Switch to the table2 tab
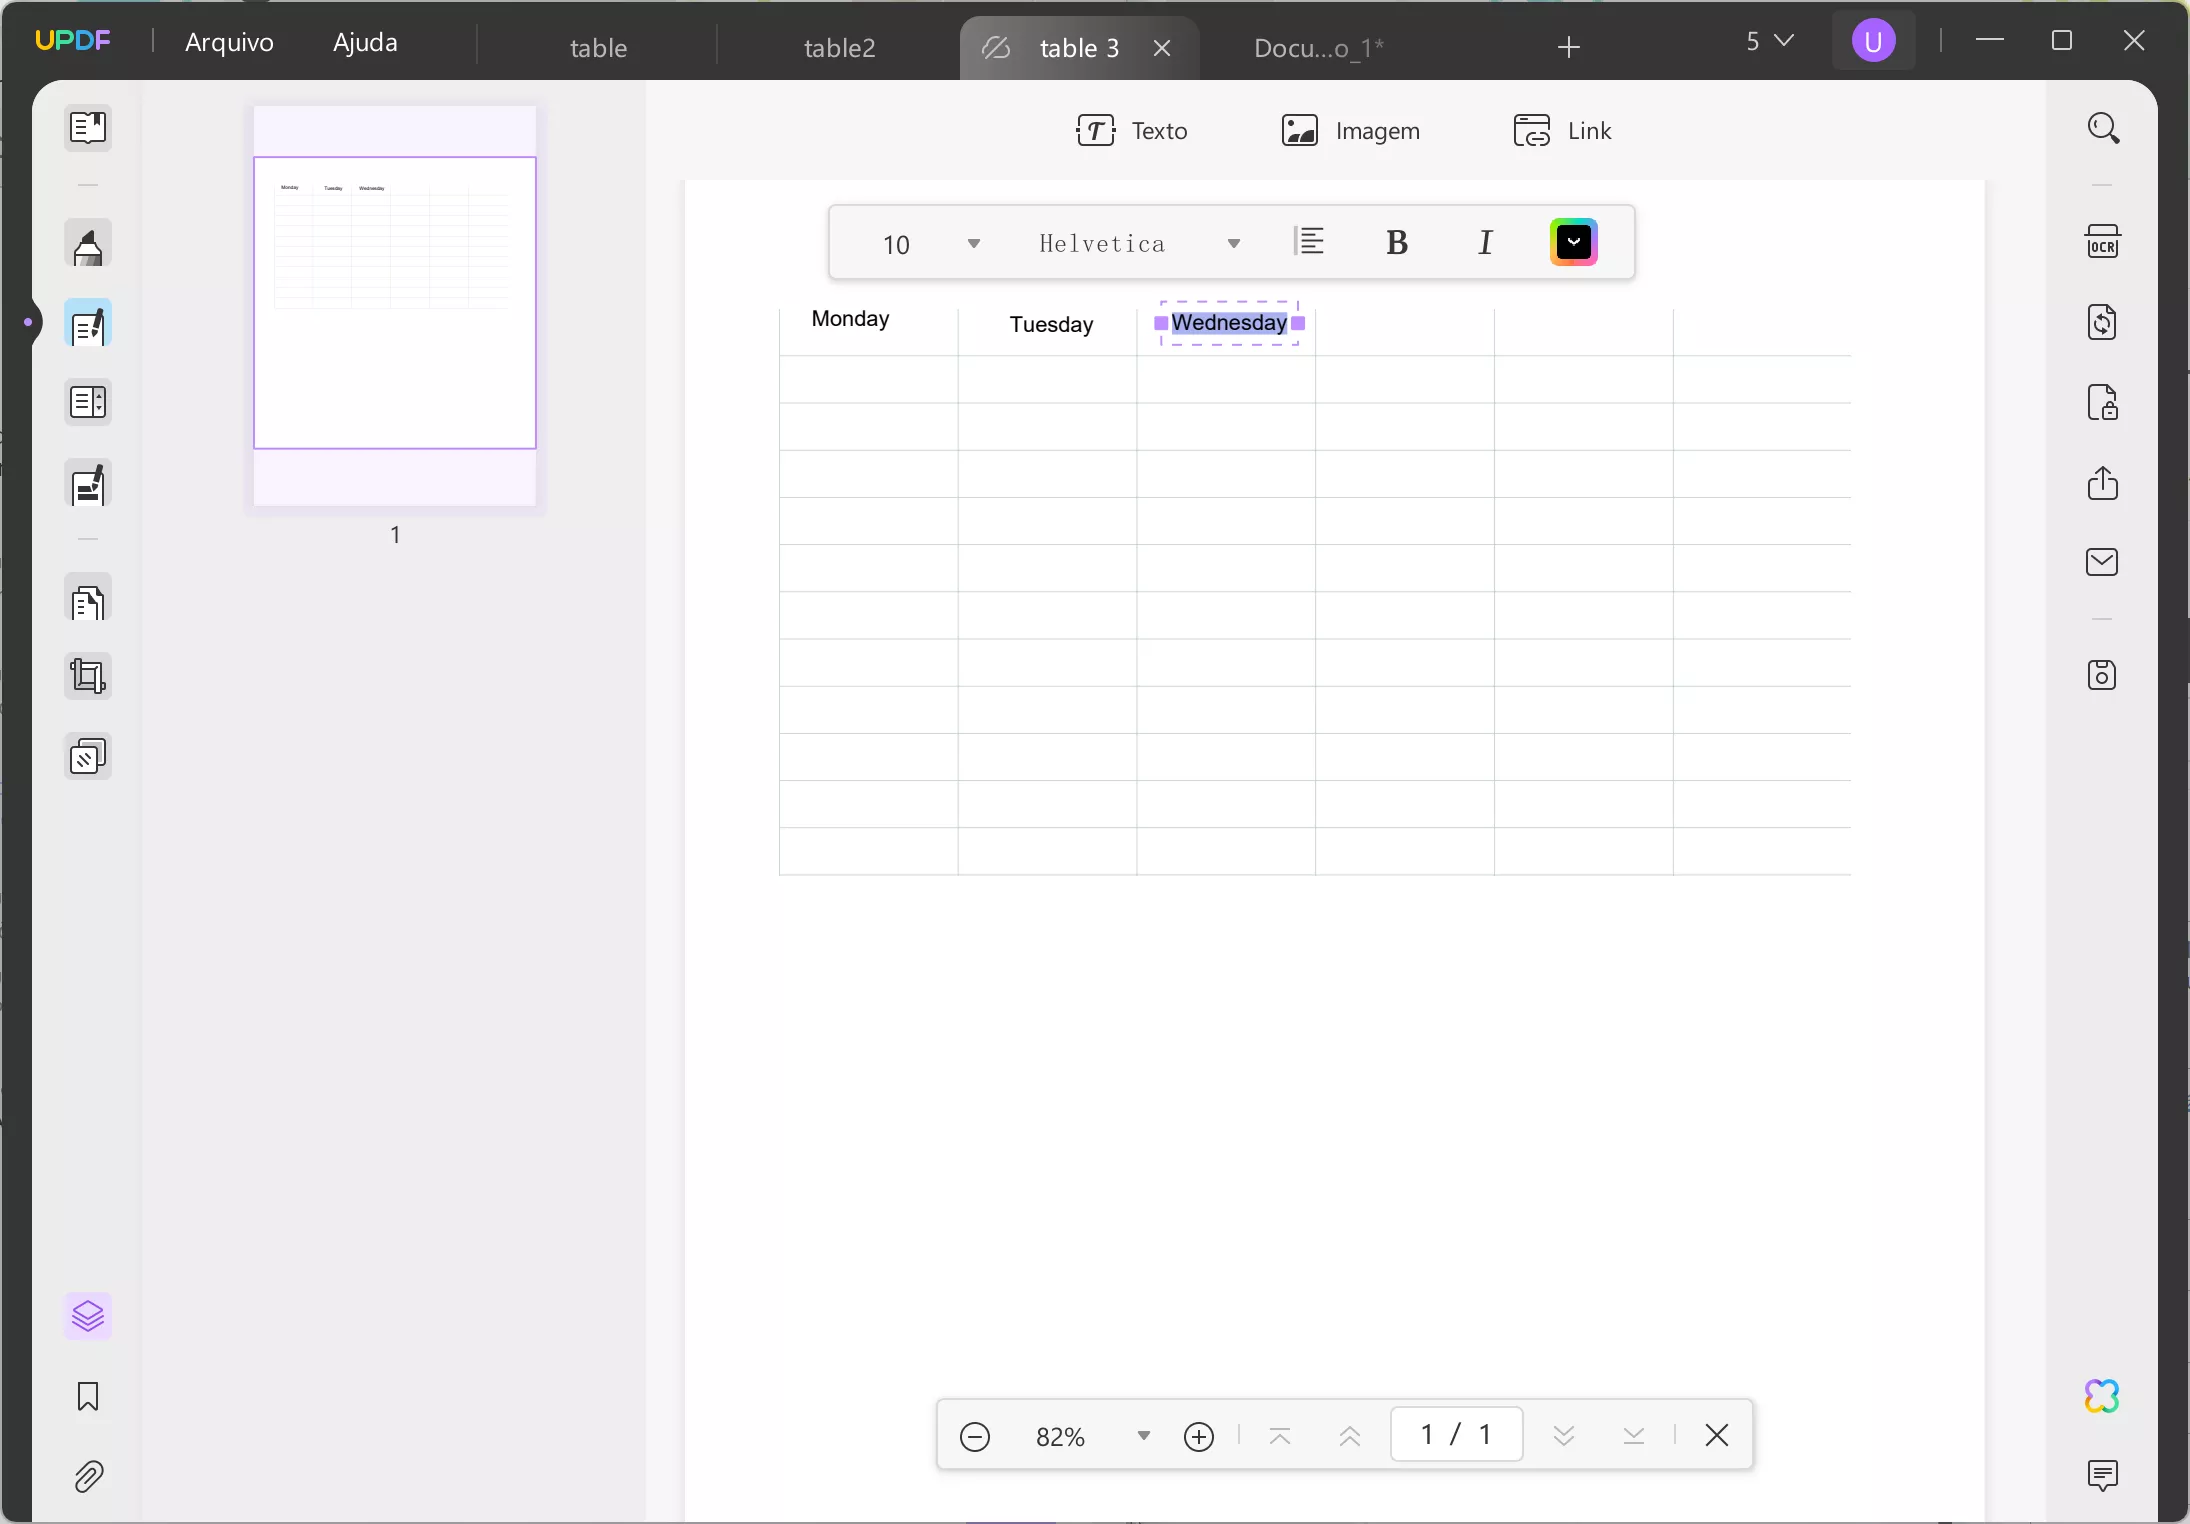Screen dimensions: 2190x1524 838,47
